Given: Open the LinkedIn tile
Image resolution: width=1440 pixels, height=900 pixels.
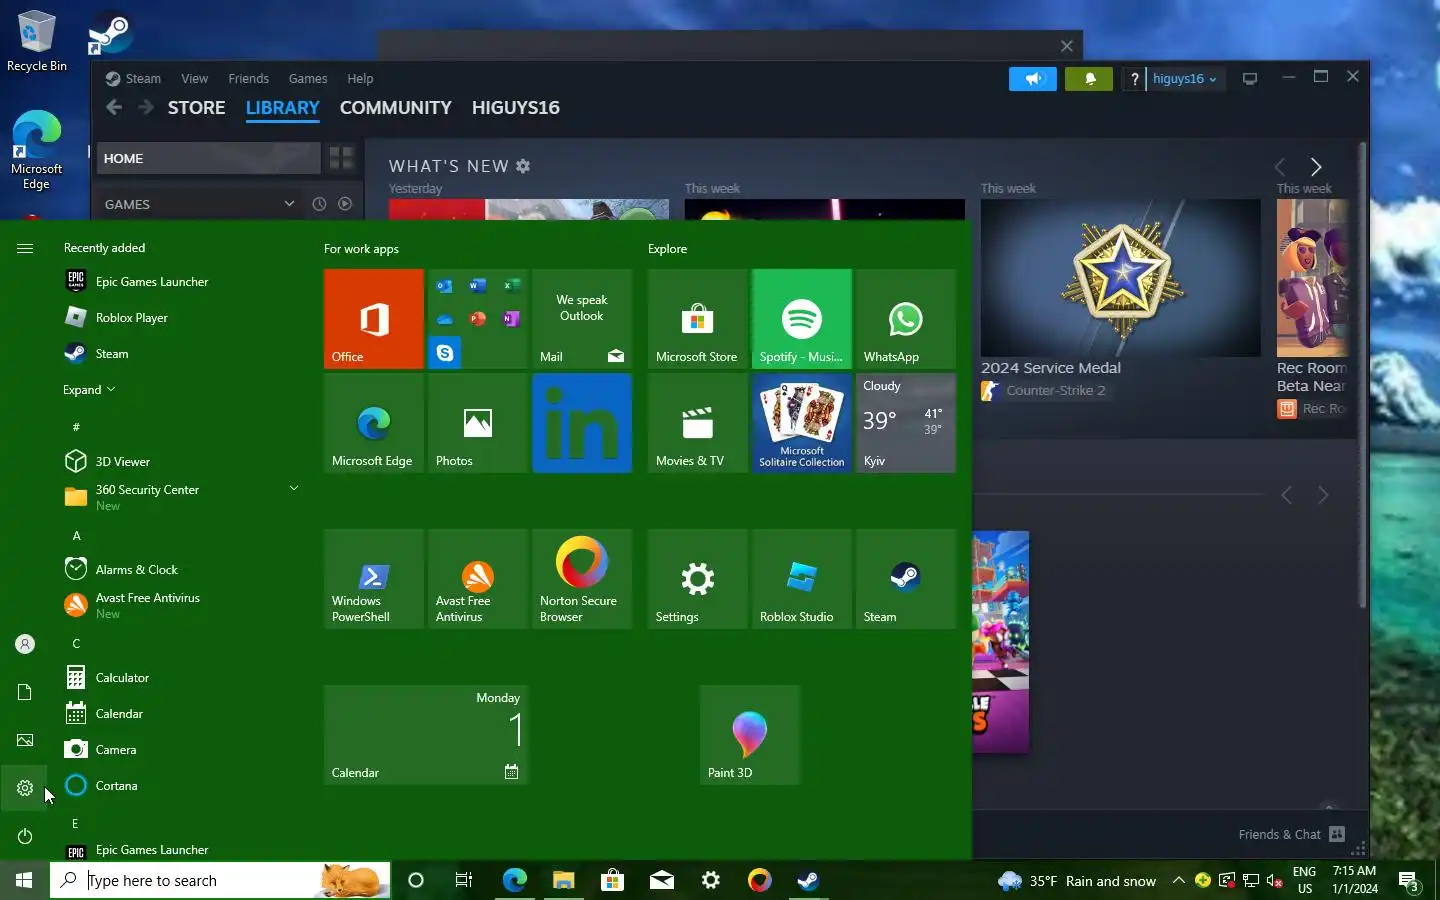Looking at the screenshot, I should point(582,423).
